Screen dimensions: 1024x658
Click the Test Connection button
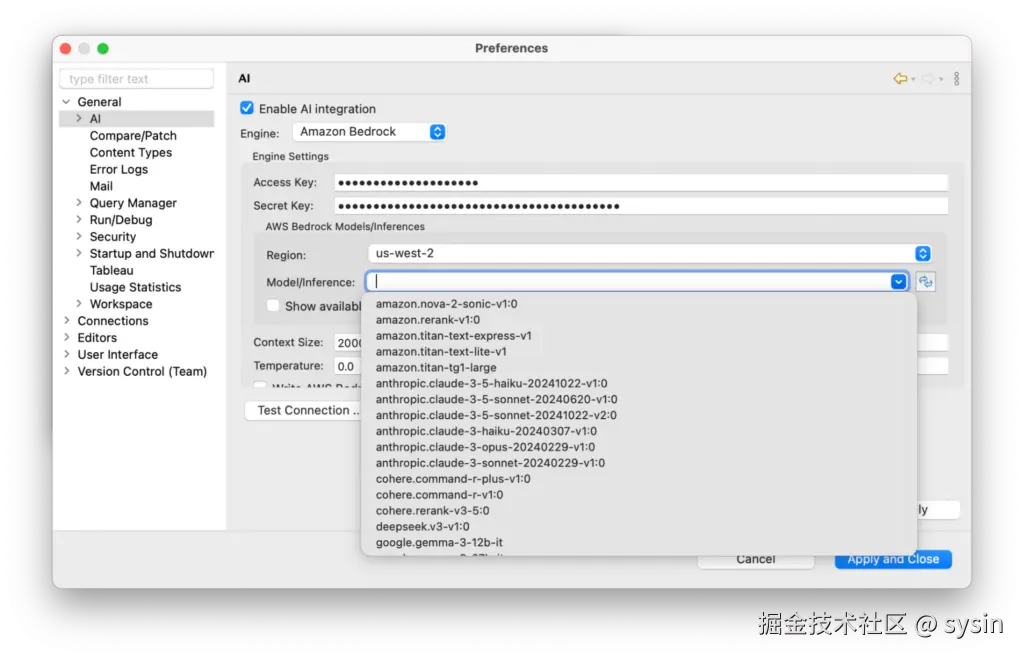tap(304, 411)
